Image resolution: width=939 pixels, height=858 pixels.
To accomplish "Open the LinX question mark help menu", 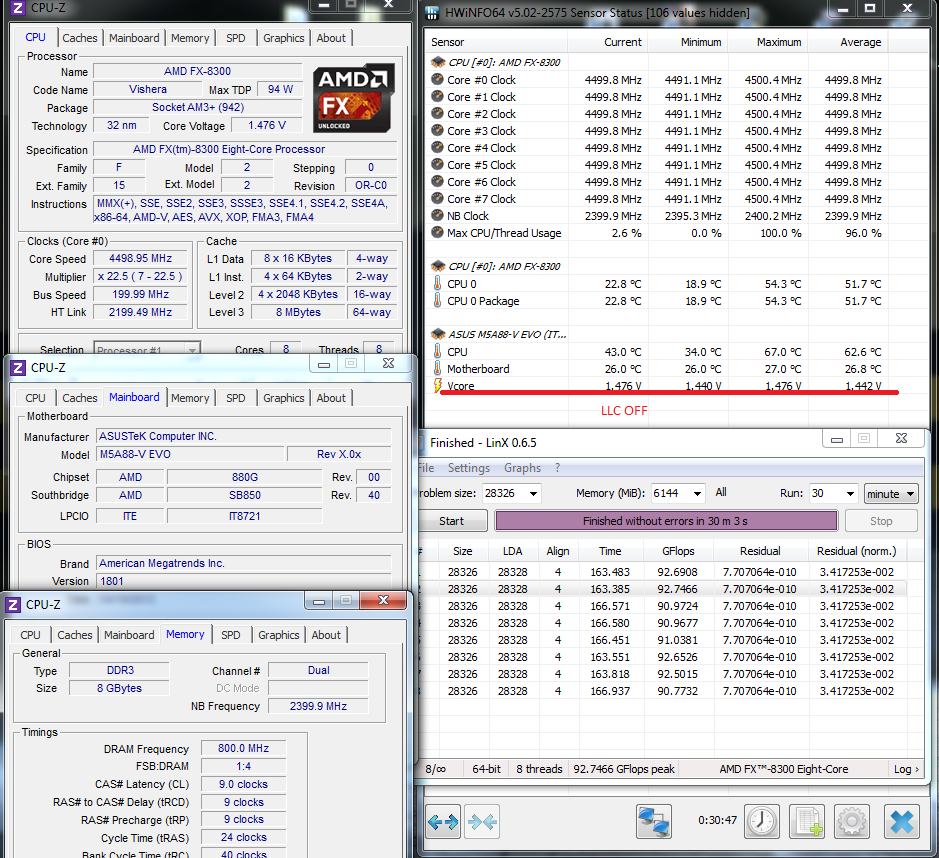I will pos(558,468).
